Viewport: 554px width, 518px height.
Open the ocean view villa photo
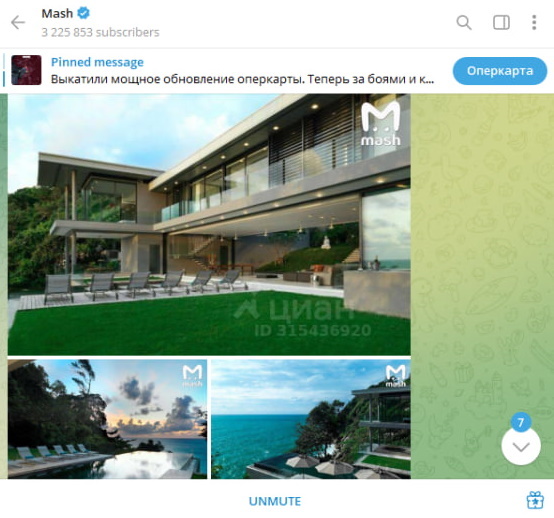tap(311, 419)
